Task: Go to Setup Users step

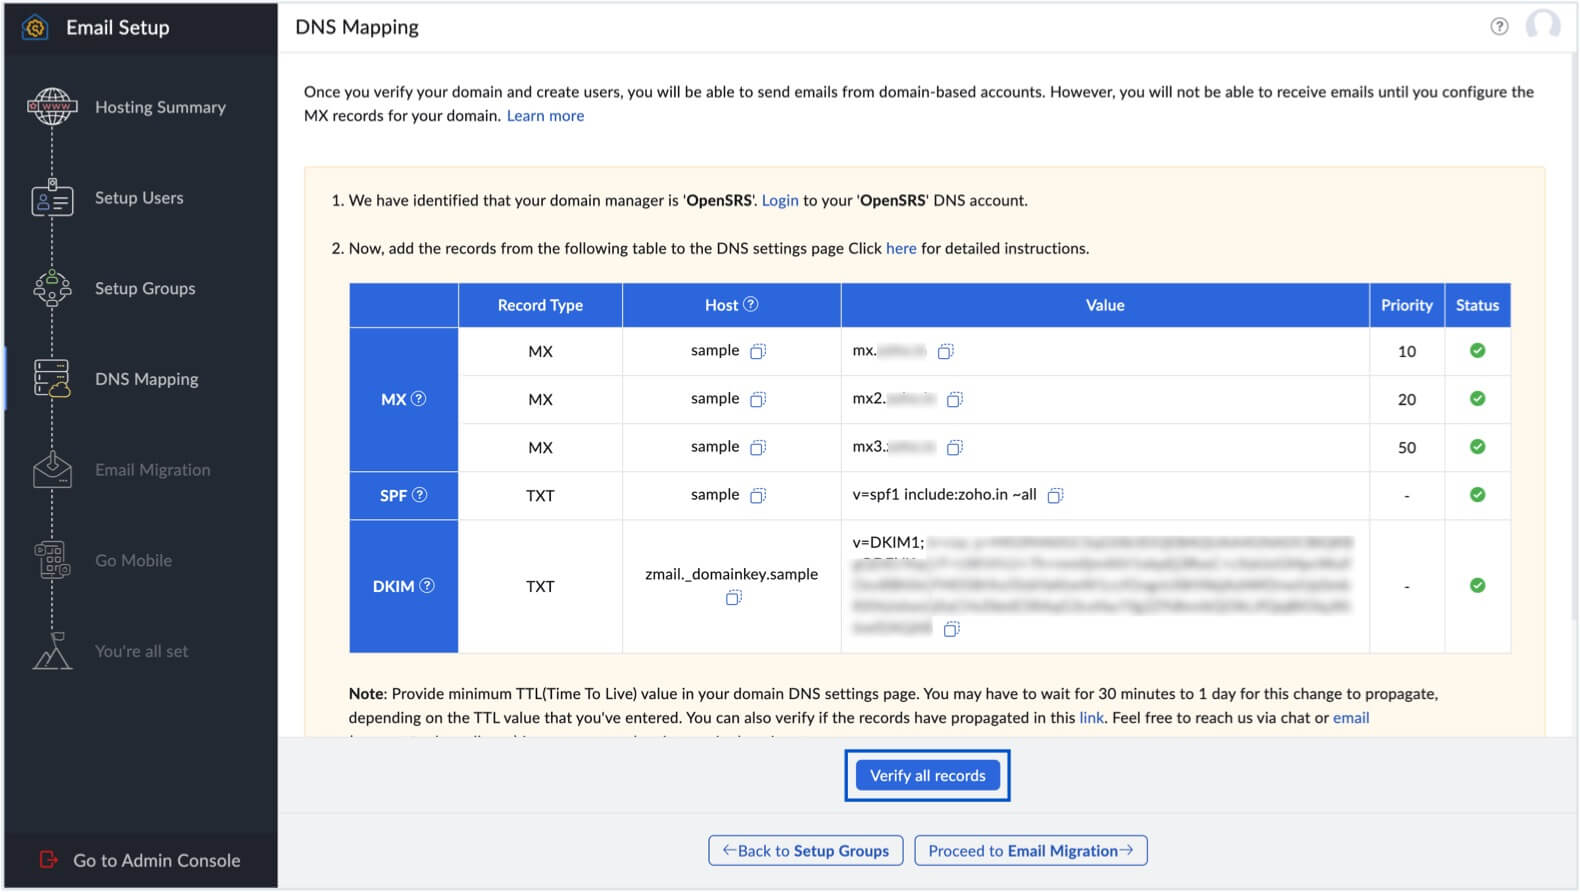Action: point(139,198)
